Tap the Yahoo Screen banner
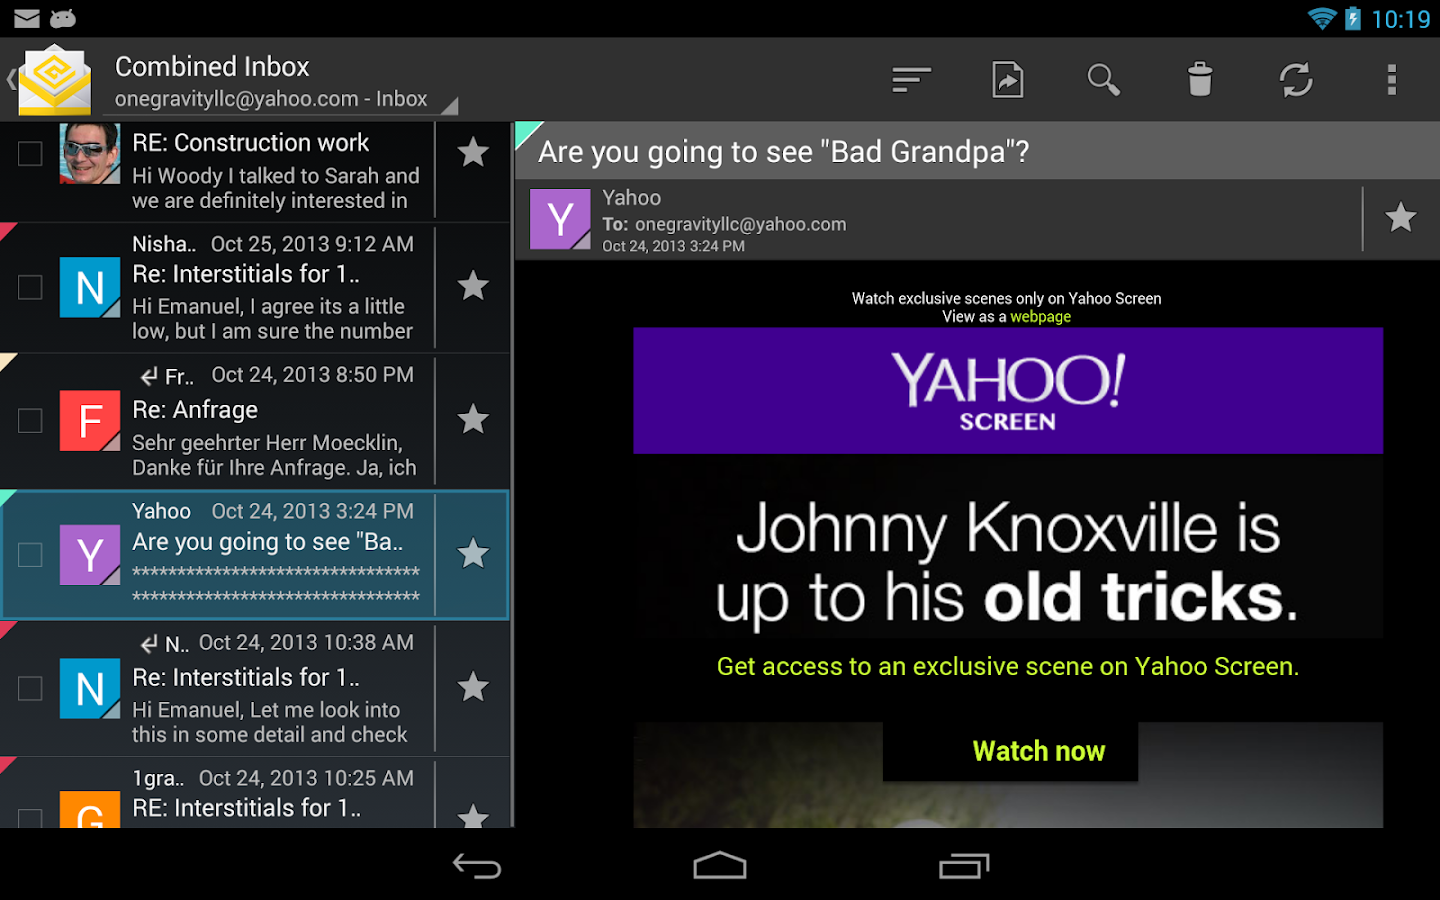This screenshot has width=1440, height=900. [x=1008, y=391]
